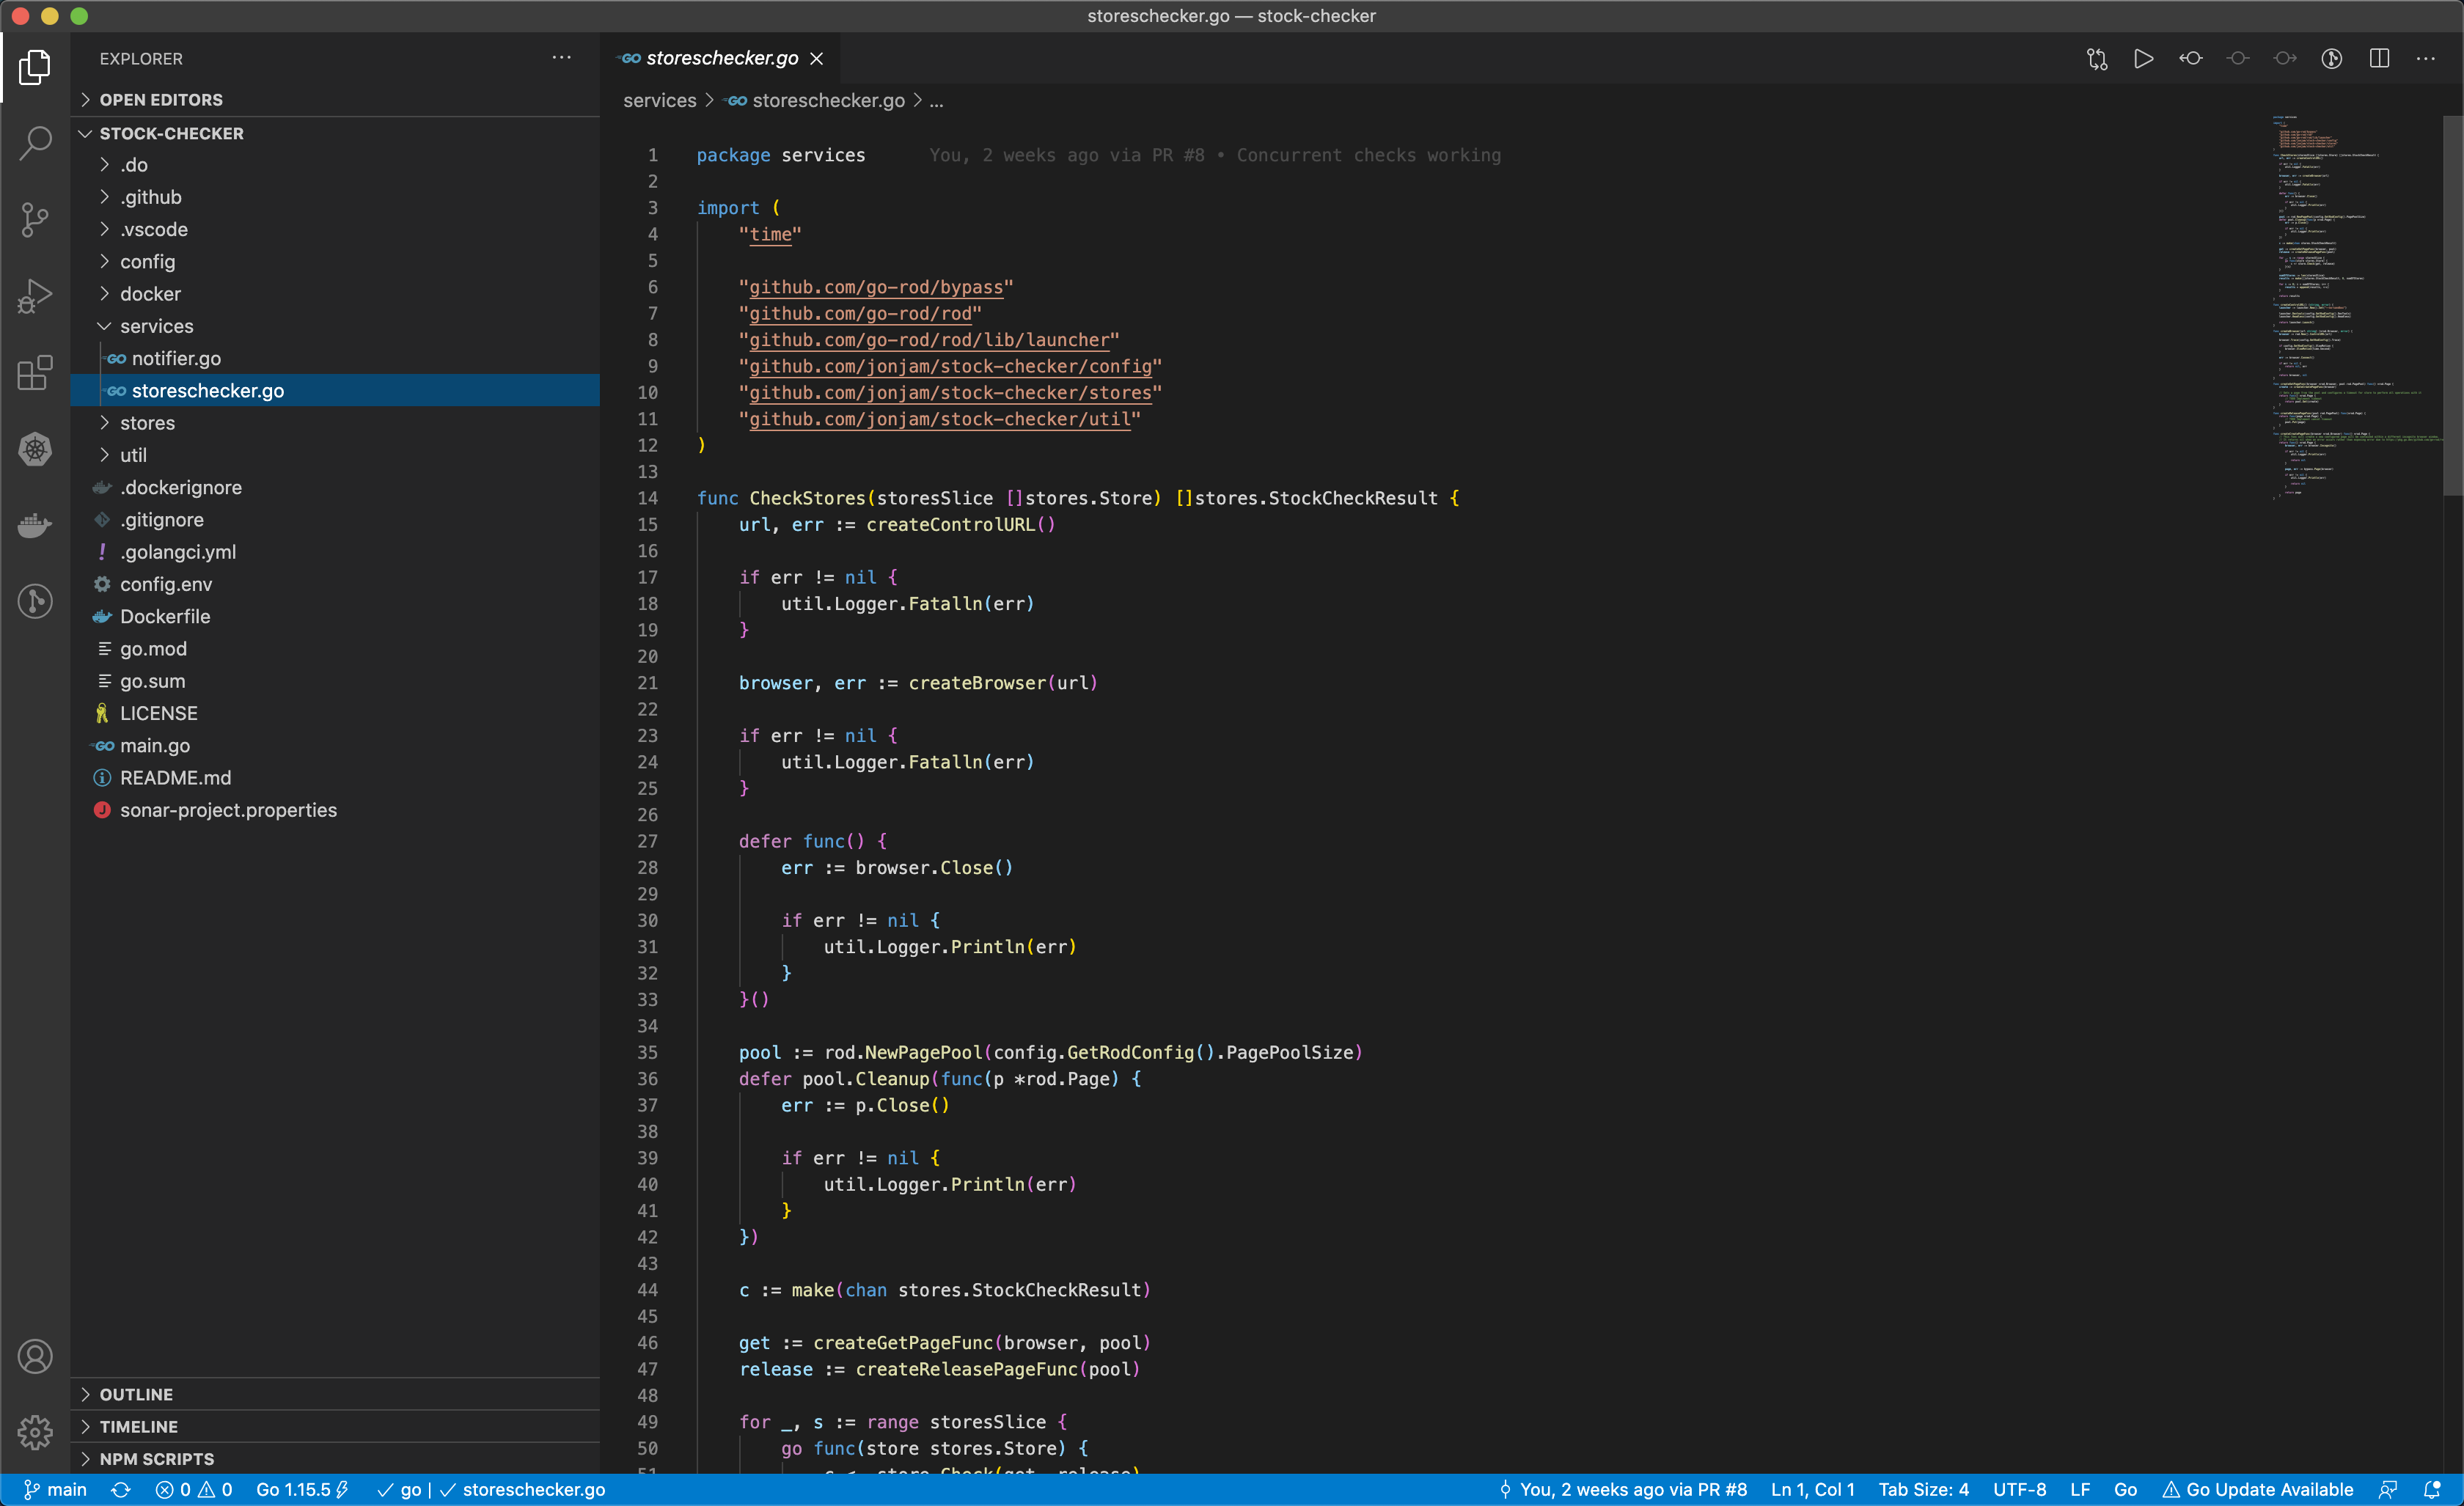Click Go 1.15.5 version in status bar
The image size is (2464, 1506).
point(302,1490)
